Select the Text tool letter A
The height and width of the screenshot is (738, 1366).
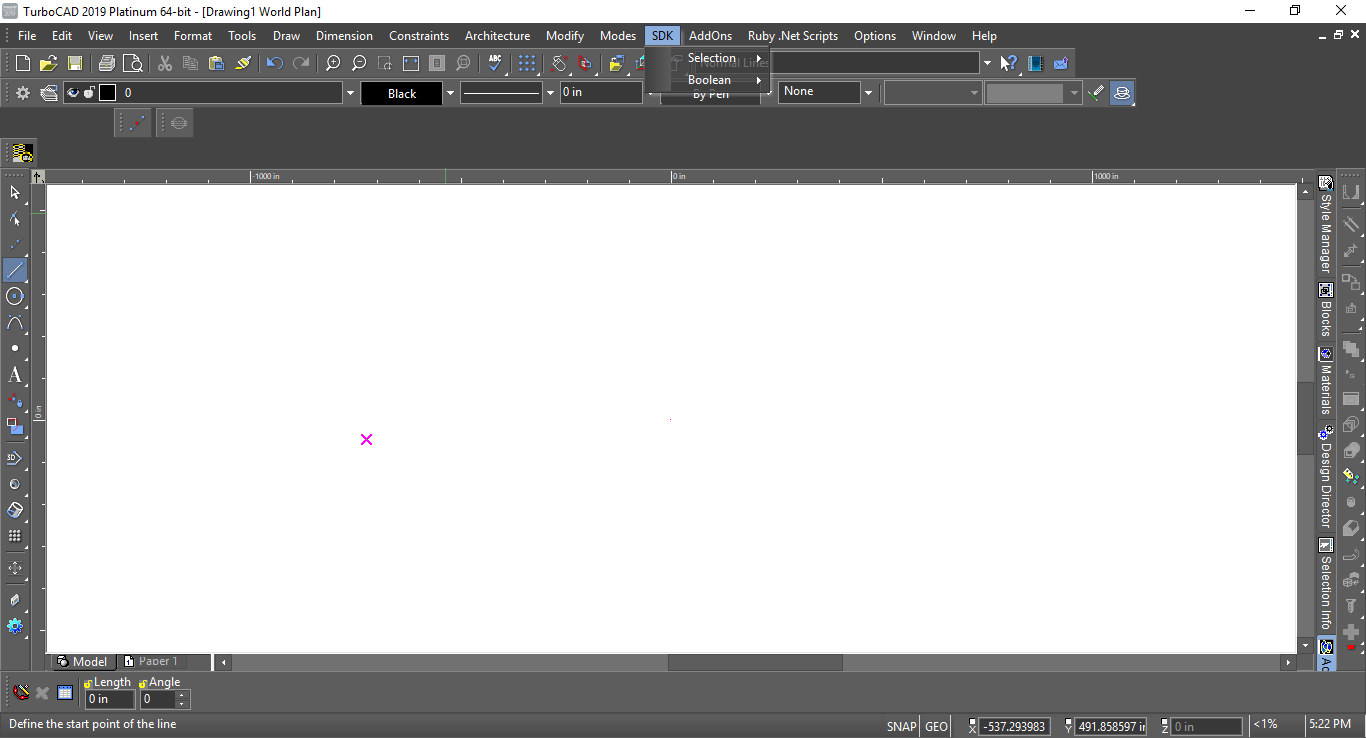15,375
